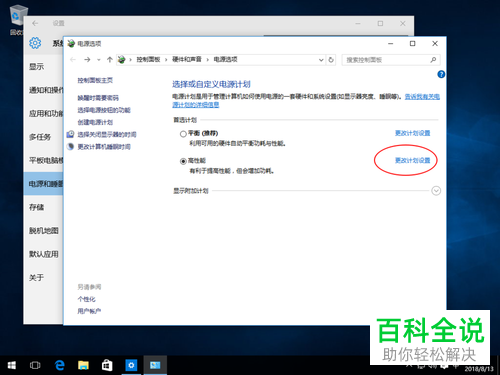Click the settings gear icon in Settings window
The height and width of the screenshot is (375, 500).
(x=35, y=43)
